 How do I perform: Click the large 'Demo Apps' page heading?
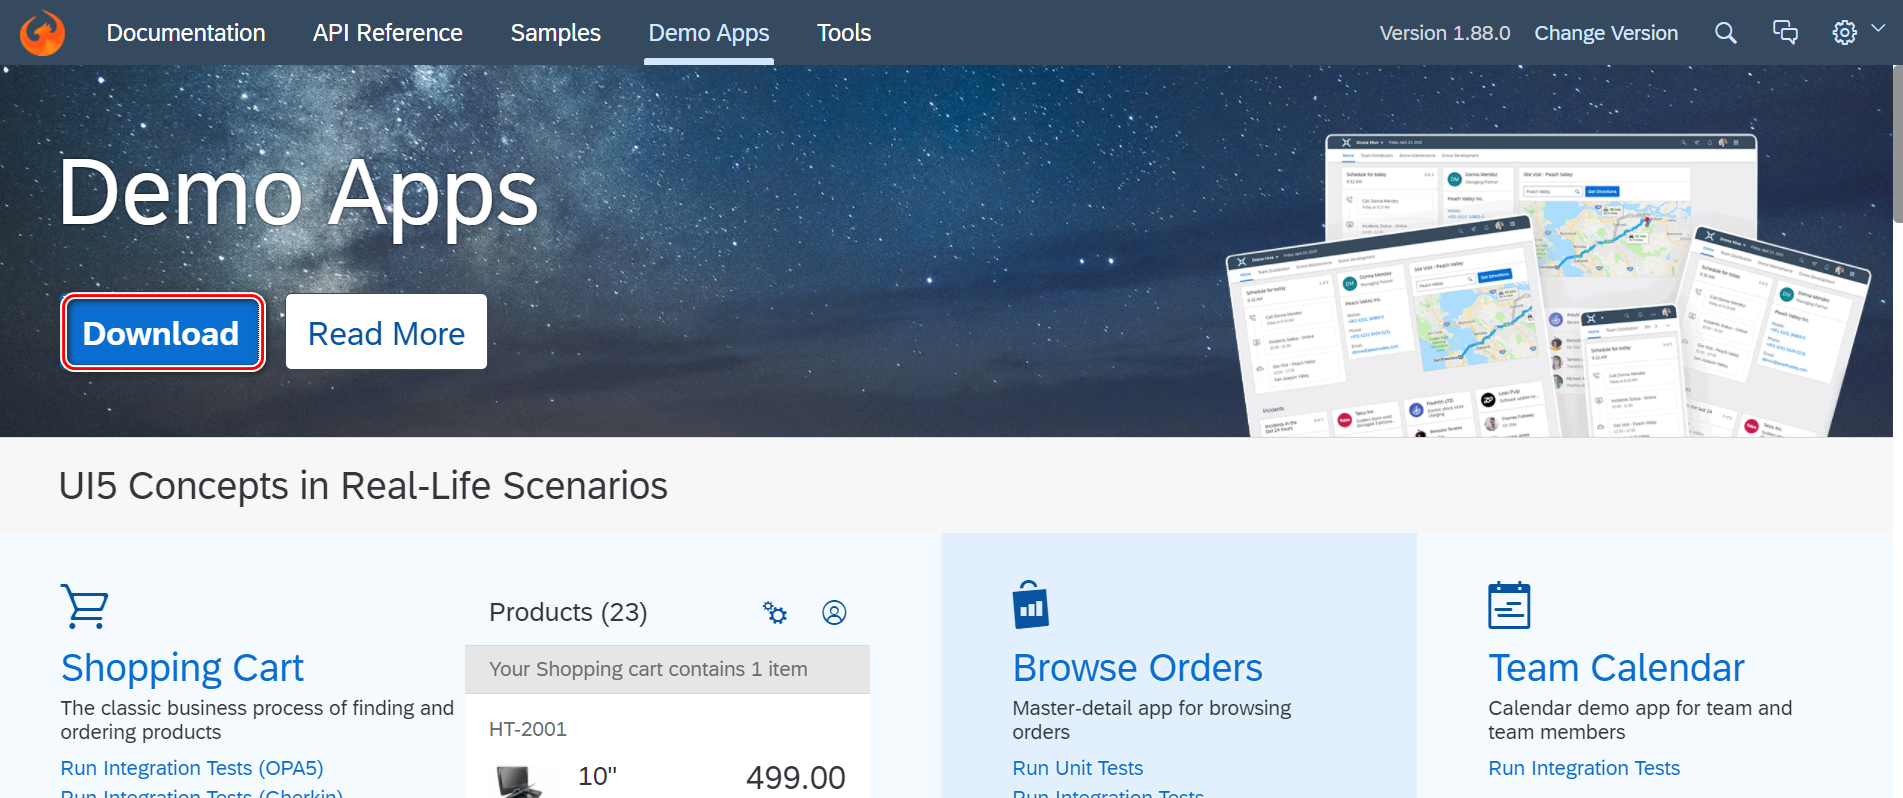[x=298, y=193]
